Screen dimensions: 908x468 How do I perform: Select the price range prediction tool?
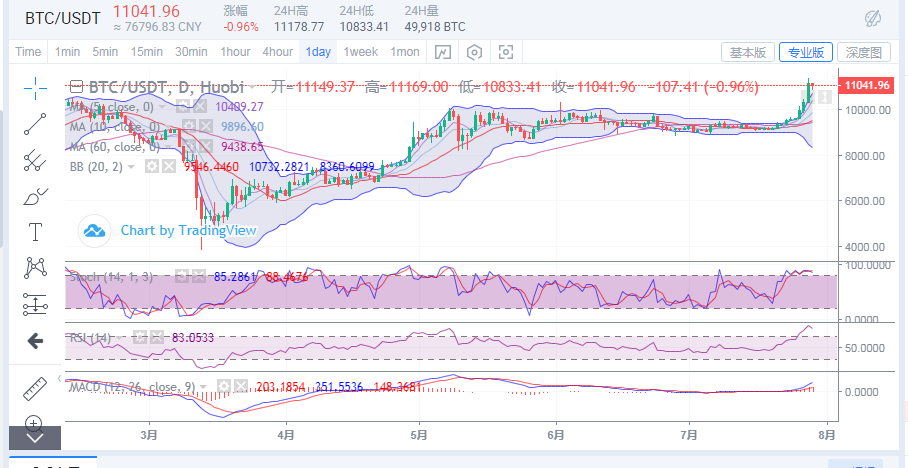pos(35,304)
